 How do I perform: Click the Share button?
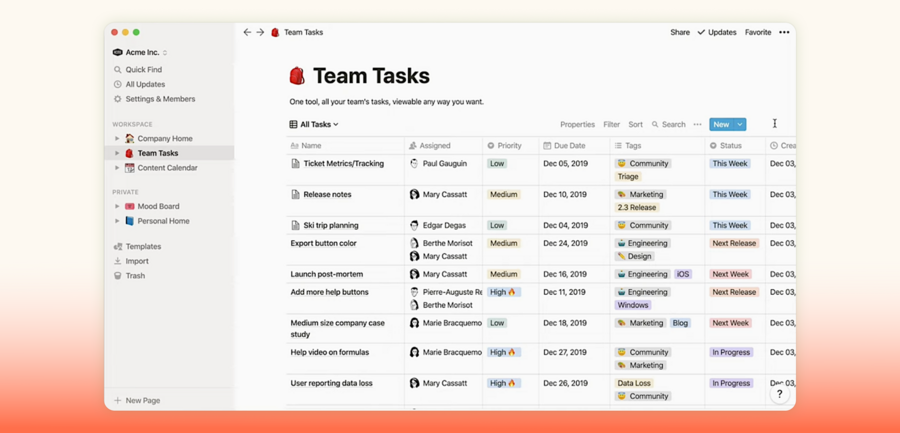[x=679, y=32]
